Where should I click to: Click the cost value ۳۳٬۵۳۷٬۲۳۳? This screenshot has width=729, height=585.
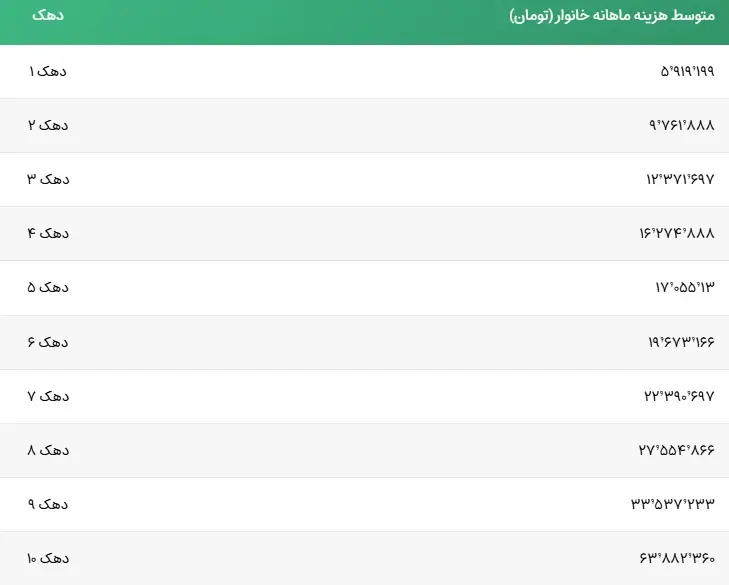[x=673, y=504]
